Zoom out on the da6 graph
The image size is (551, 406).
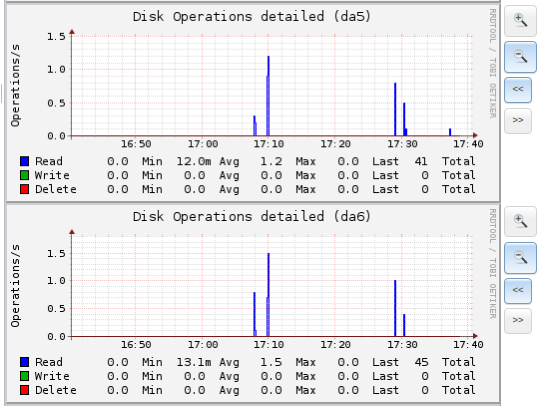(520, 258)
